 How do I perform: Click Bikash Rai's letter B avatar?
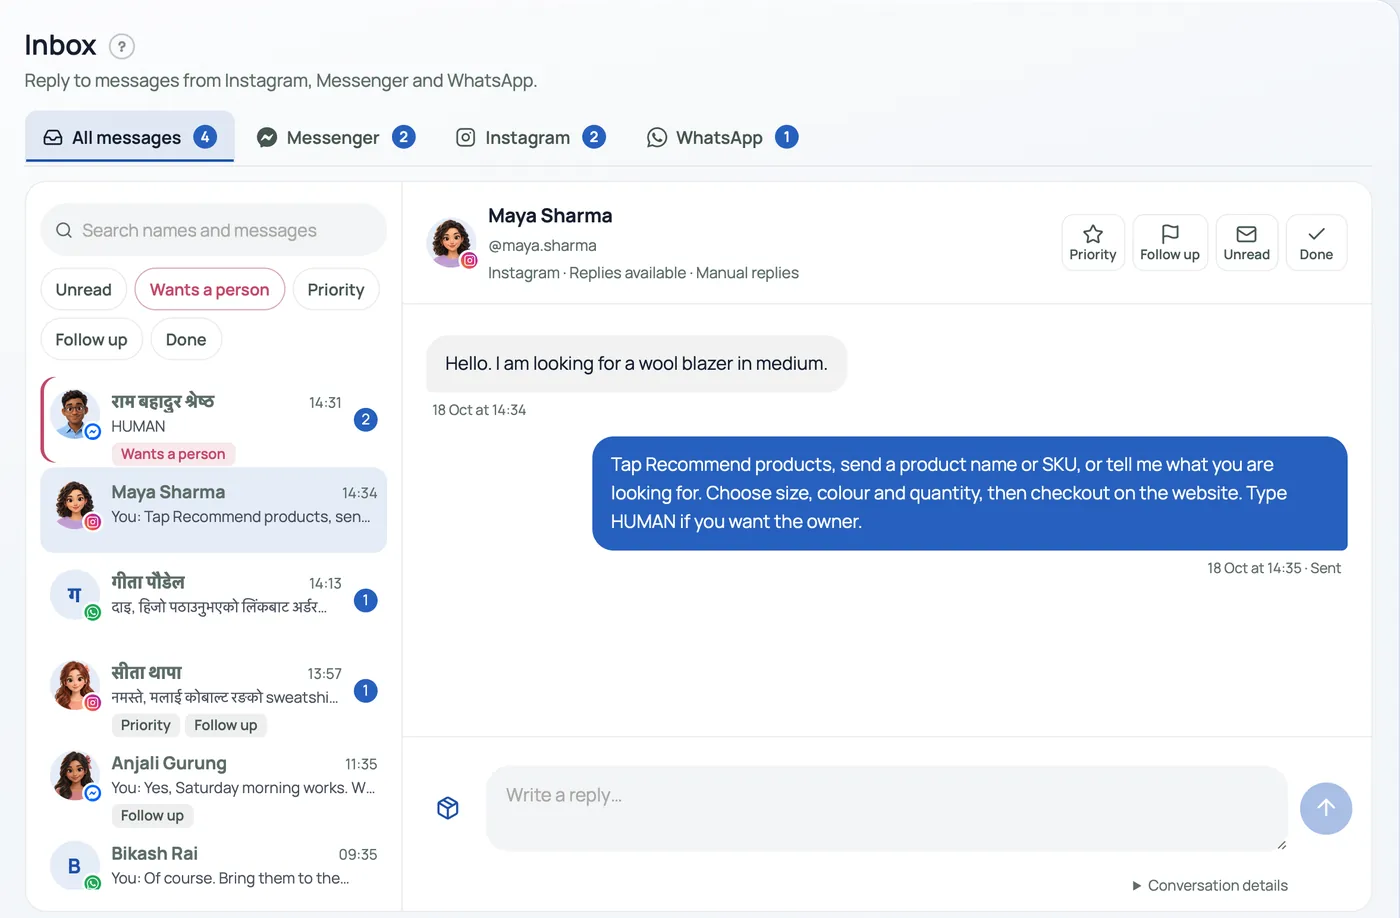pyautogui.click(x=75, y=865)
